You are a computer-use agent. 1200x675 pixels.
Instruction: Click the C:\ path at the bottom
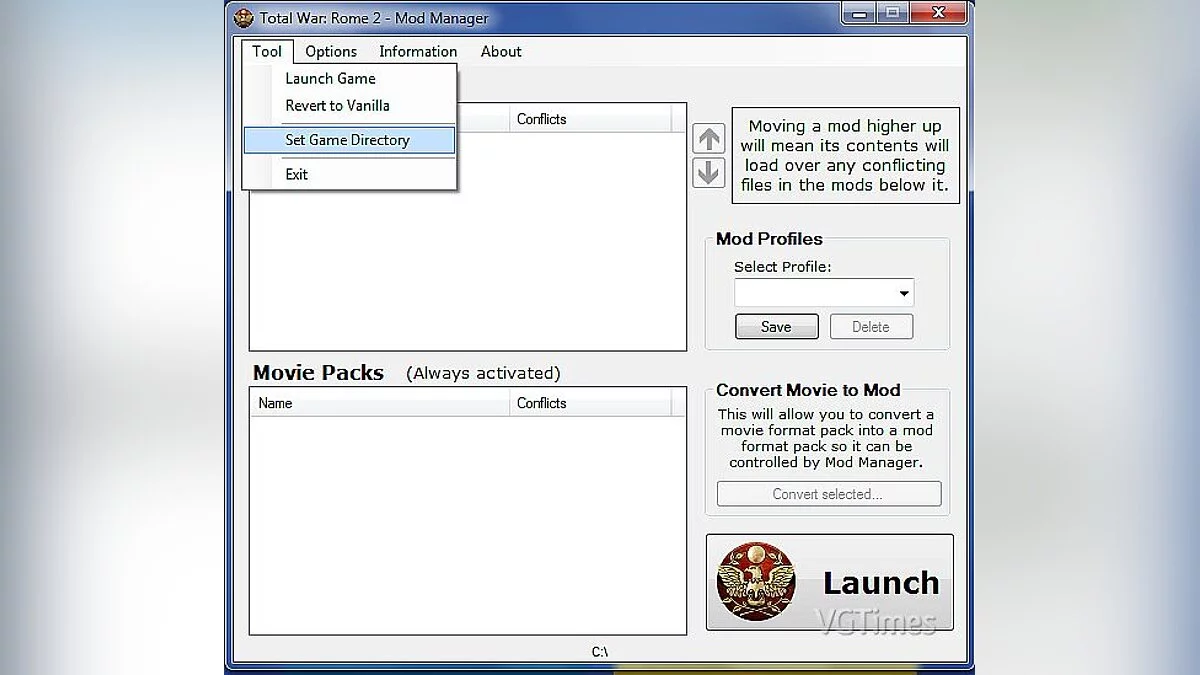pyautogui.click(x=600, y=652)
